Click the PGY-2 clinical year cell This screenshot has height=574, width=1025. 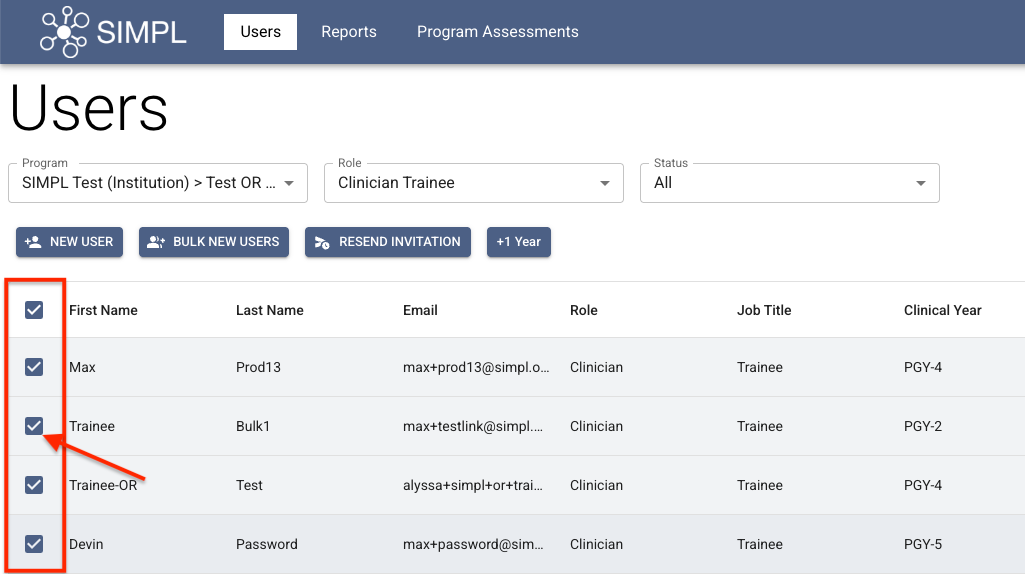pos(923,426)
